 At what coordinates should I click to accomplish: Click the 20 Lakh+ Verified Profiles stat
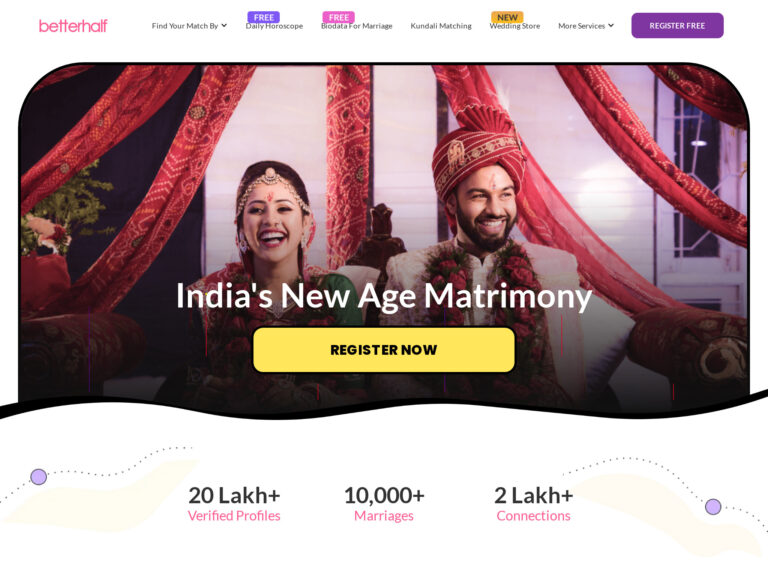(234, 504)
